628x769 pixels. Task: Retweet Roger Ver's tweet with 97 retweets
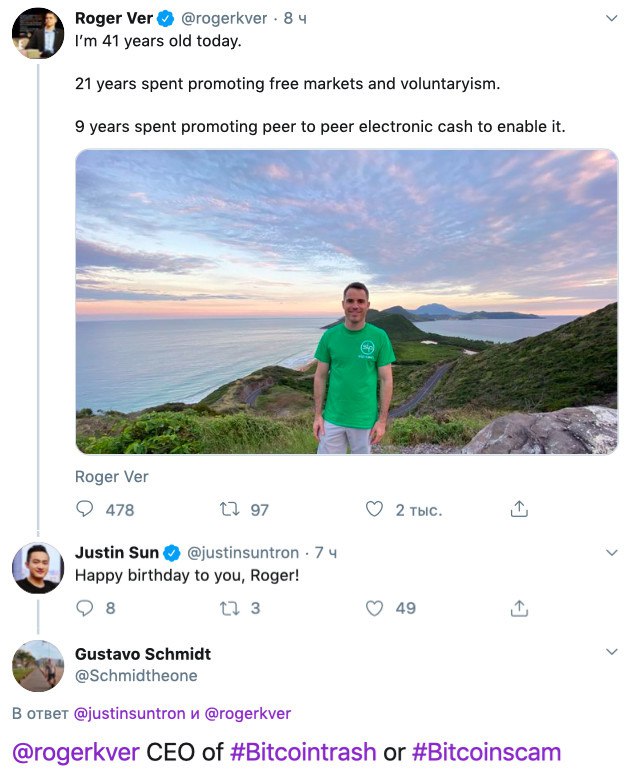tap(229, 509)
